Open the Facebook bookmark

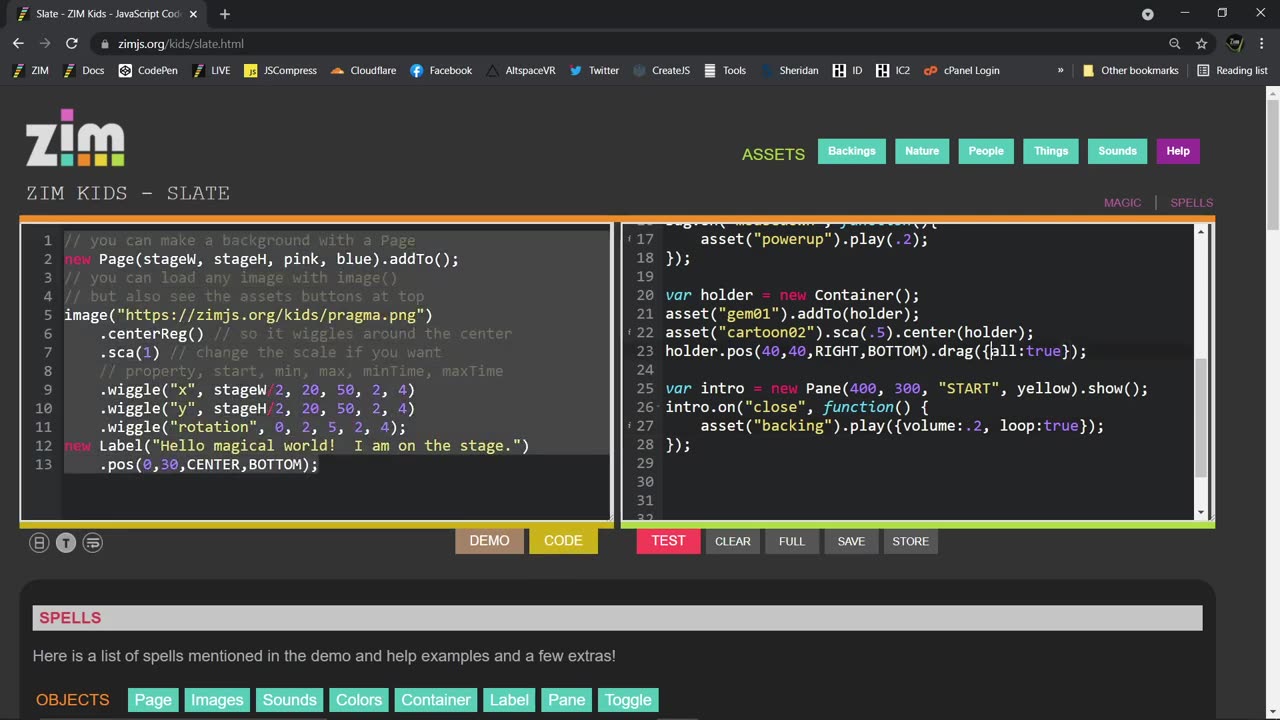441,71
